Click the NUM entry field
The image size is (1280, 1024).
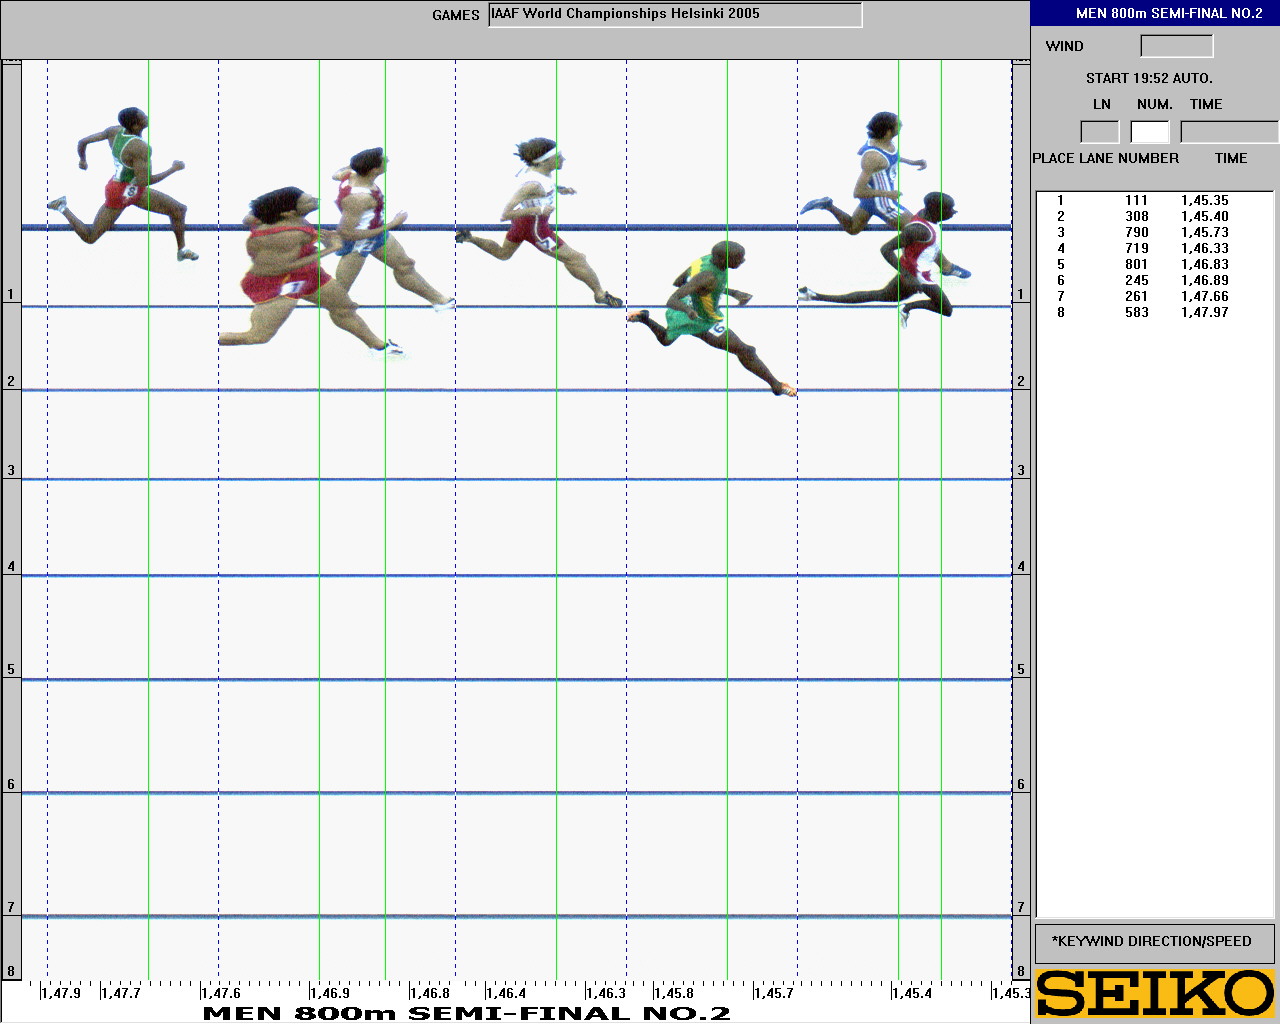1150,132
